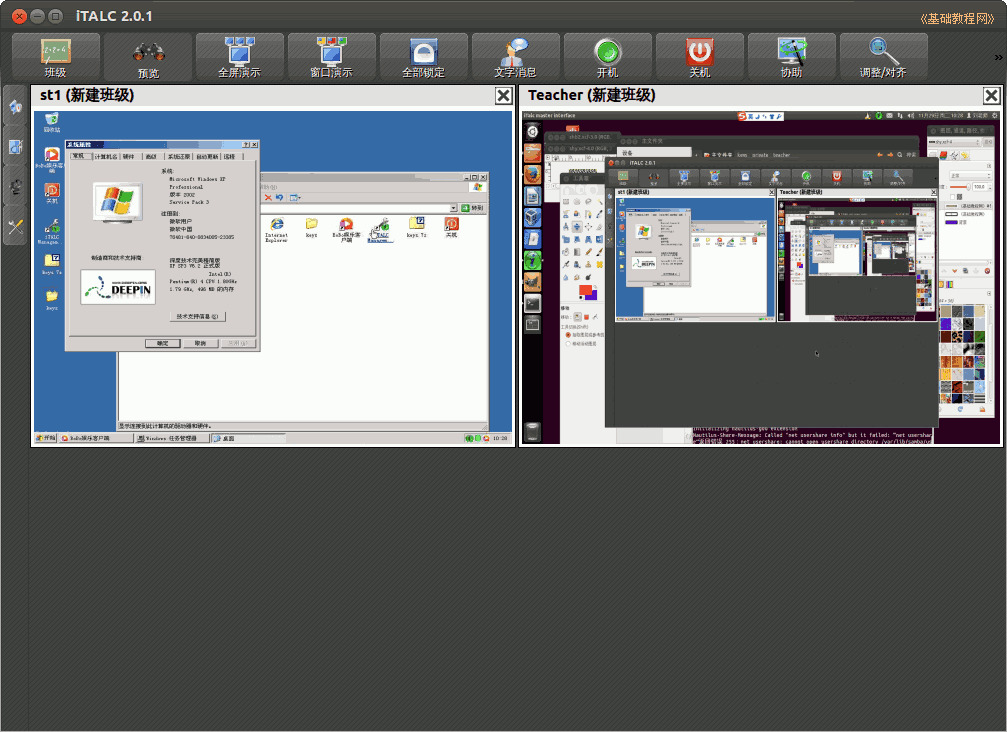Click the Ubuntu dash icon in Teacher view
Viewport: 1007px width, 732px height.
point(532,132)
